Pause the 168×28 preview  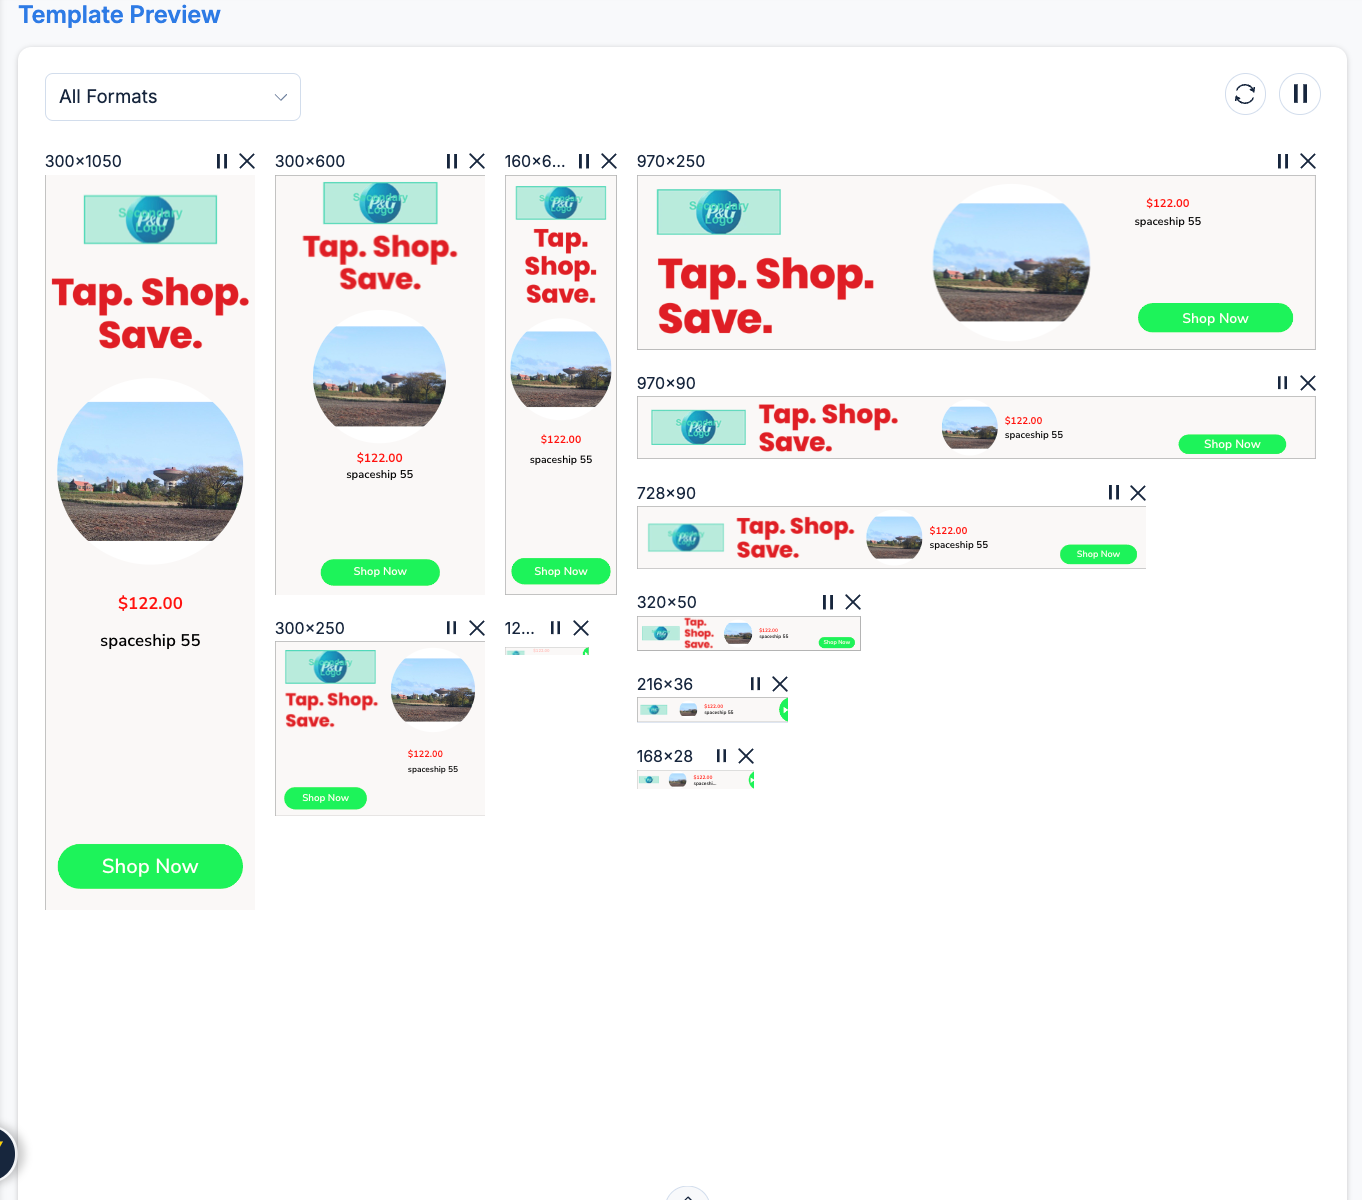[722, 756]
